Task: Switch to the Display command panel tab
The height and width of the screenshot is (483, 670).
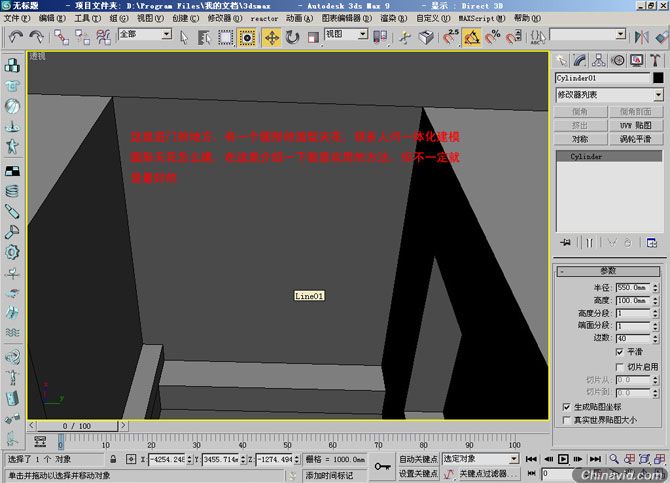Action: point(637,60)
